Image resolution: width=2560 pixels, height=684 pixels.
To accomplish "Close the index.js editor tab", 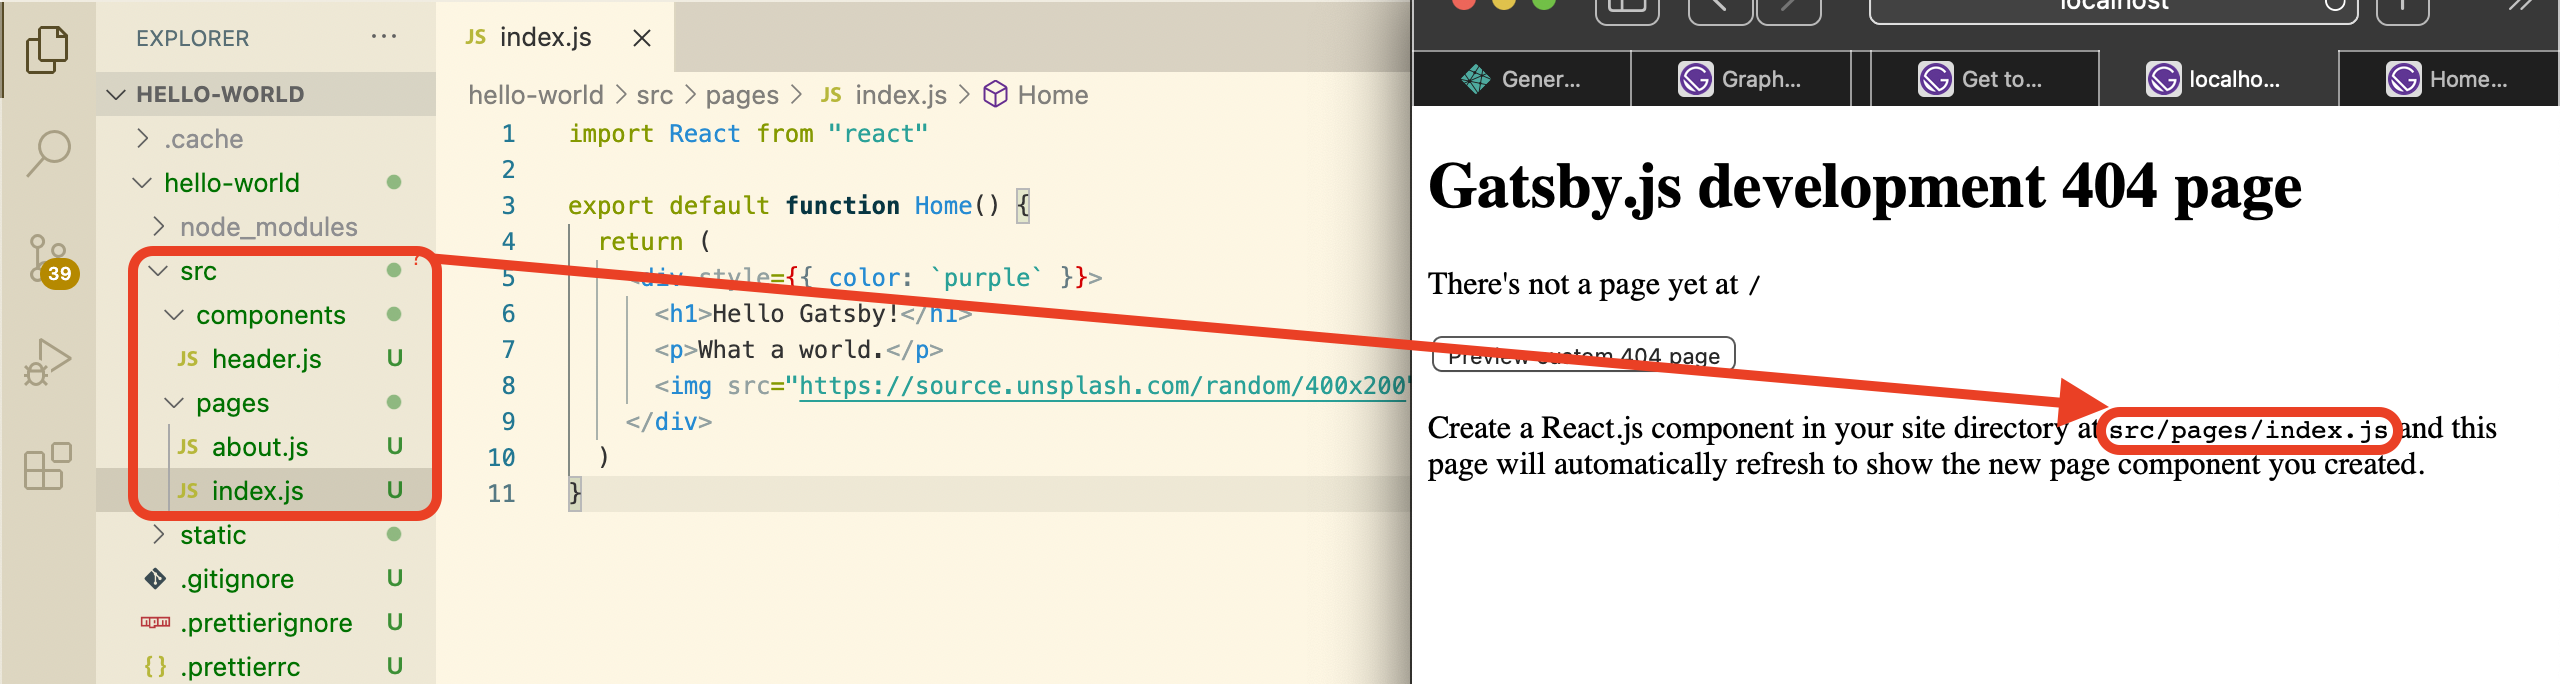I will pyautogui.click(x=642, y=38).
